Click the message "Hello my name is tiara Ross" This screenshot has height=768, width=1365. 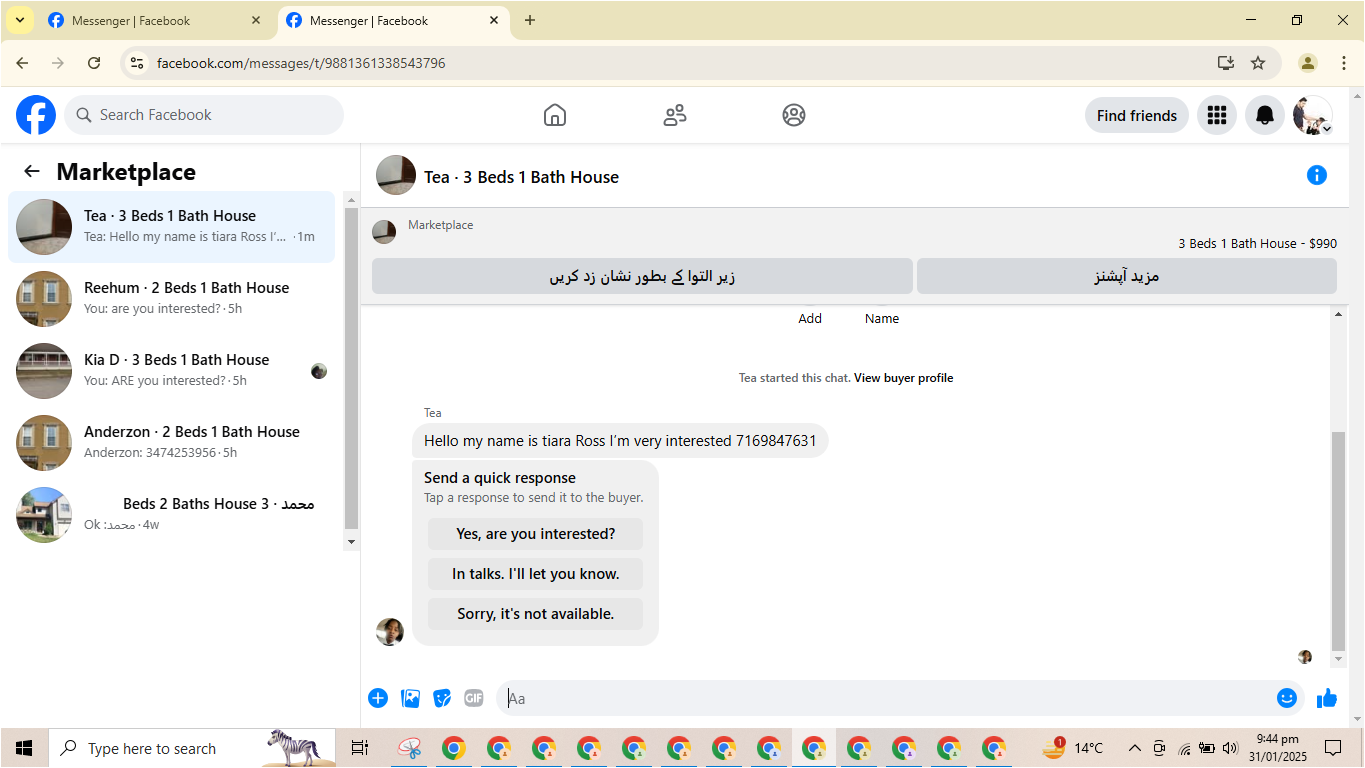[x=620, y=441]
